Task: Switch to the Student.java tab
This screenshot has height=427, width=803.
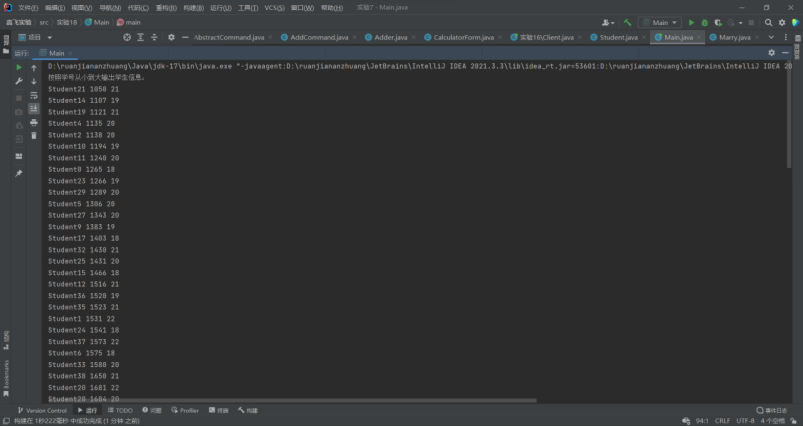Action: (x=619, y=37)
